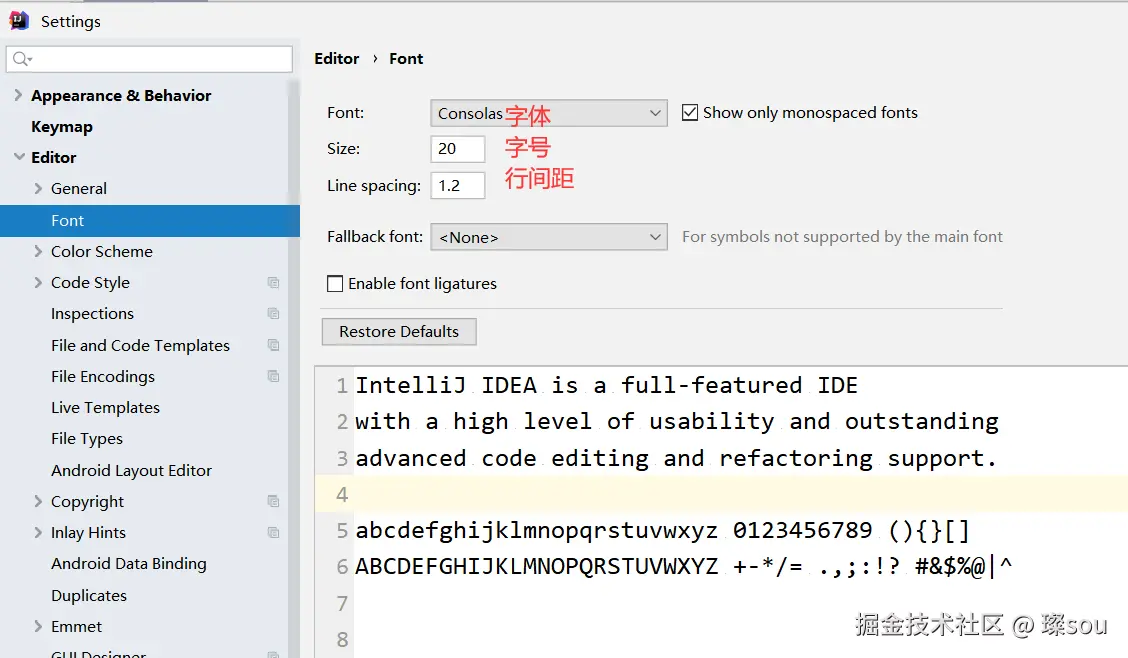The width and height of the screenshot is (1128, 658).
Task: Expand the Copyright subsection
Action: (x=39, y=501)
